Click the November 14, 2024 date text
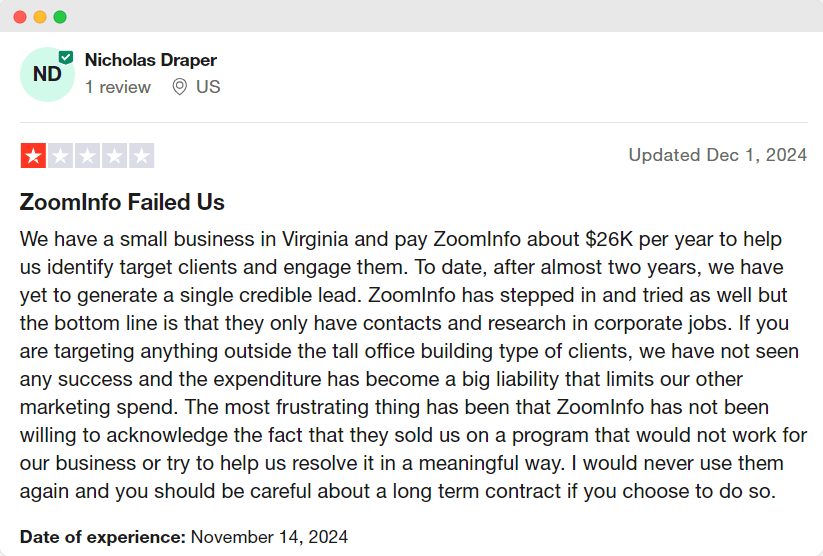This screenshot has height=556, width=823. 269,537
